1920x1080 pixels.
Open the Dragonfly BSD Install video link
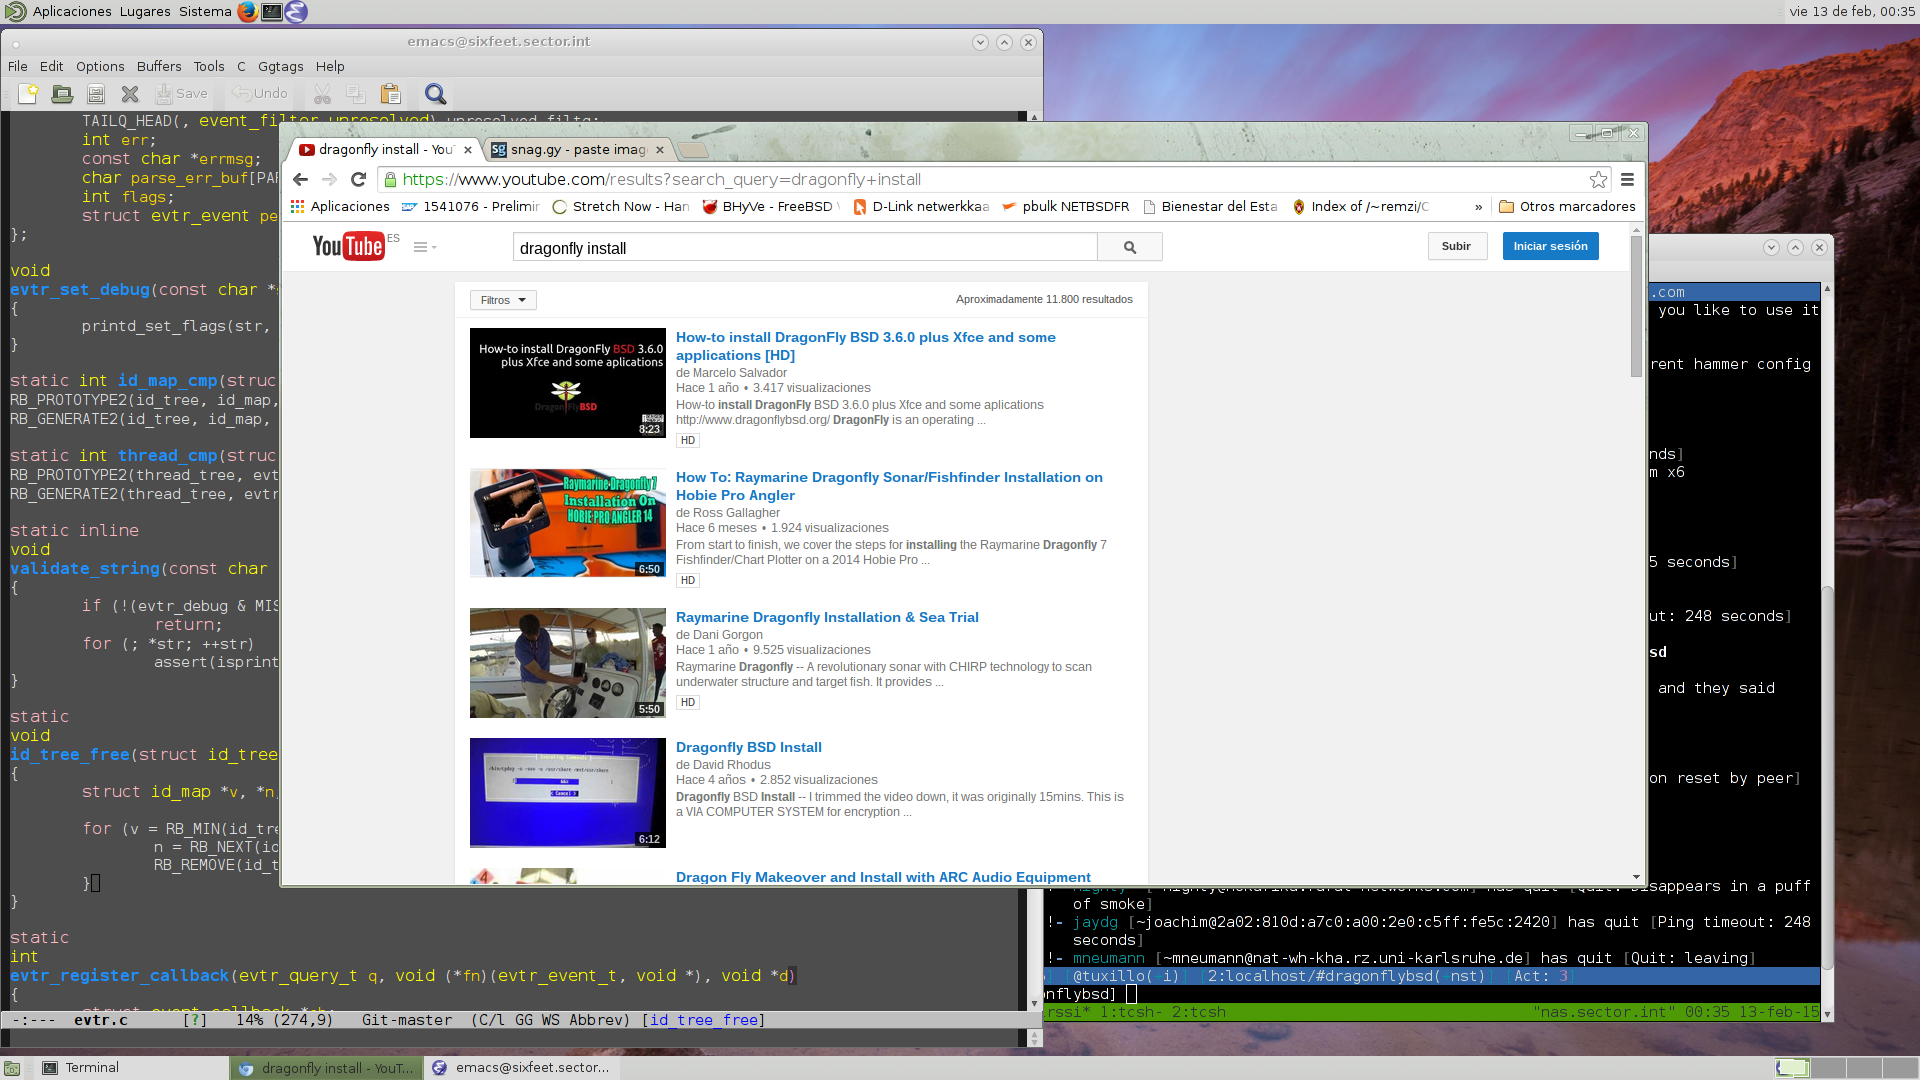tap(748, 747)
